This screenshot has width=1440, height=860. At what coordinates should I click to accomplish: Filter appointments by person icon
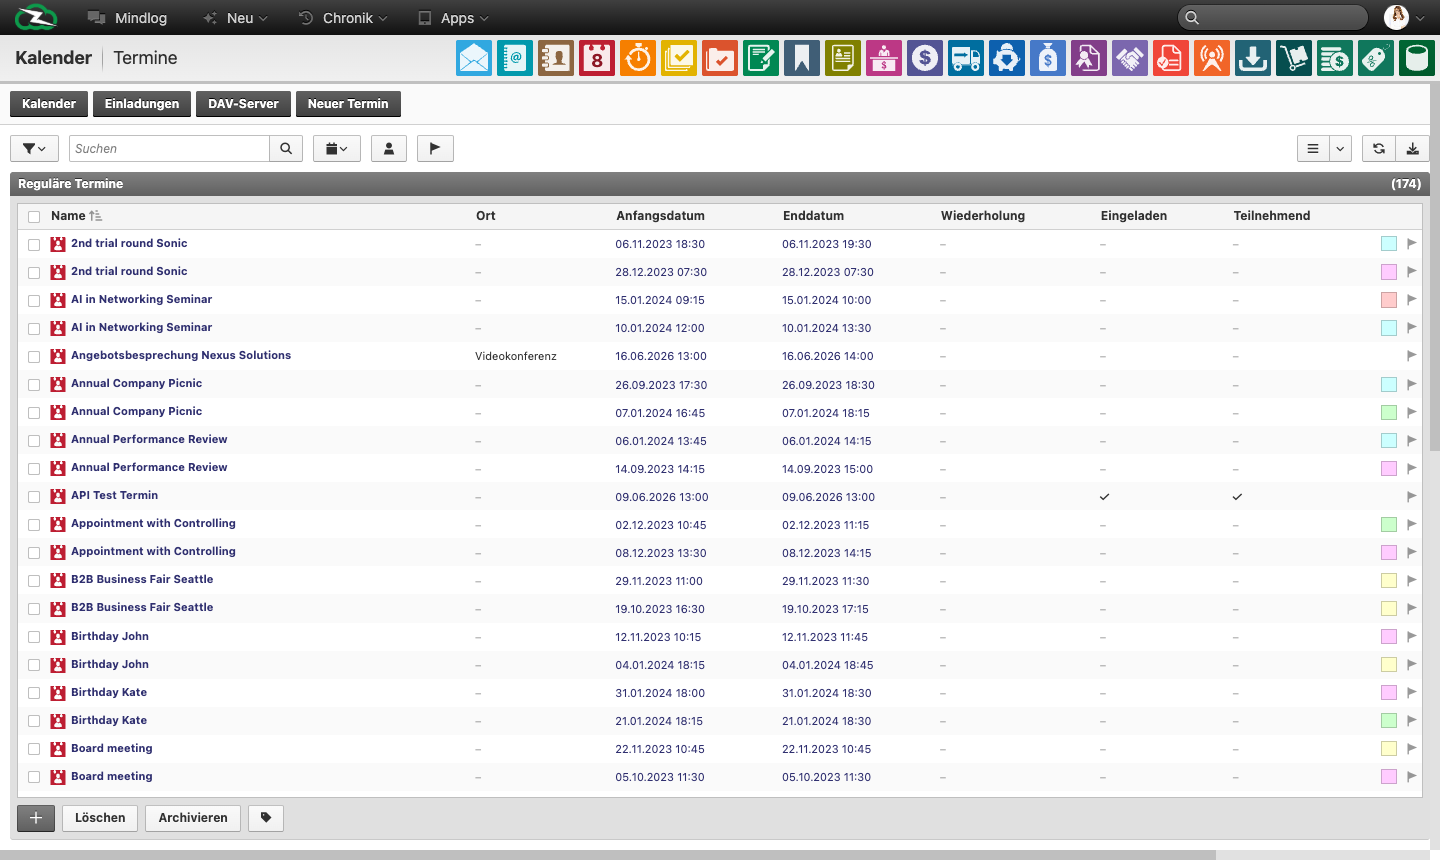point(389,148)
